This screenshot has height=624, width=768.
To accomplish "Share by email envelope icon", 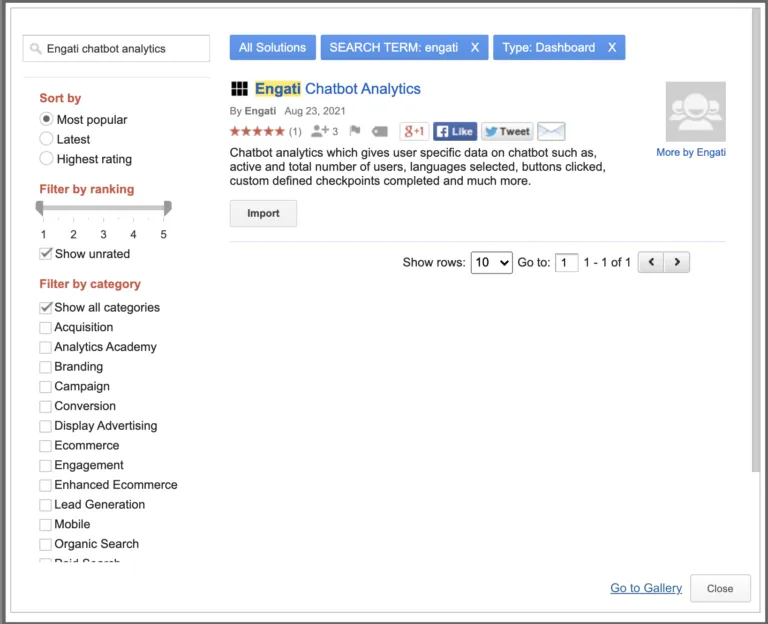I will (x=551, y=131).
